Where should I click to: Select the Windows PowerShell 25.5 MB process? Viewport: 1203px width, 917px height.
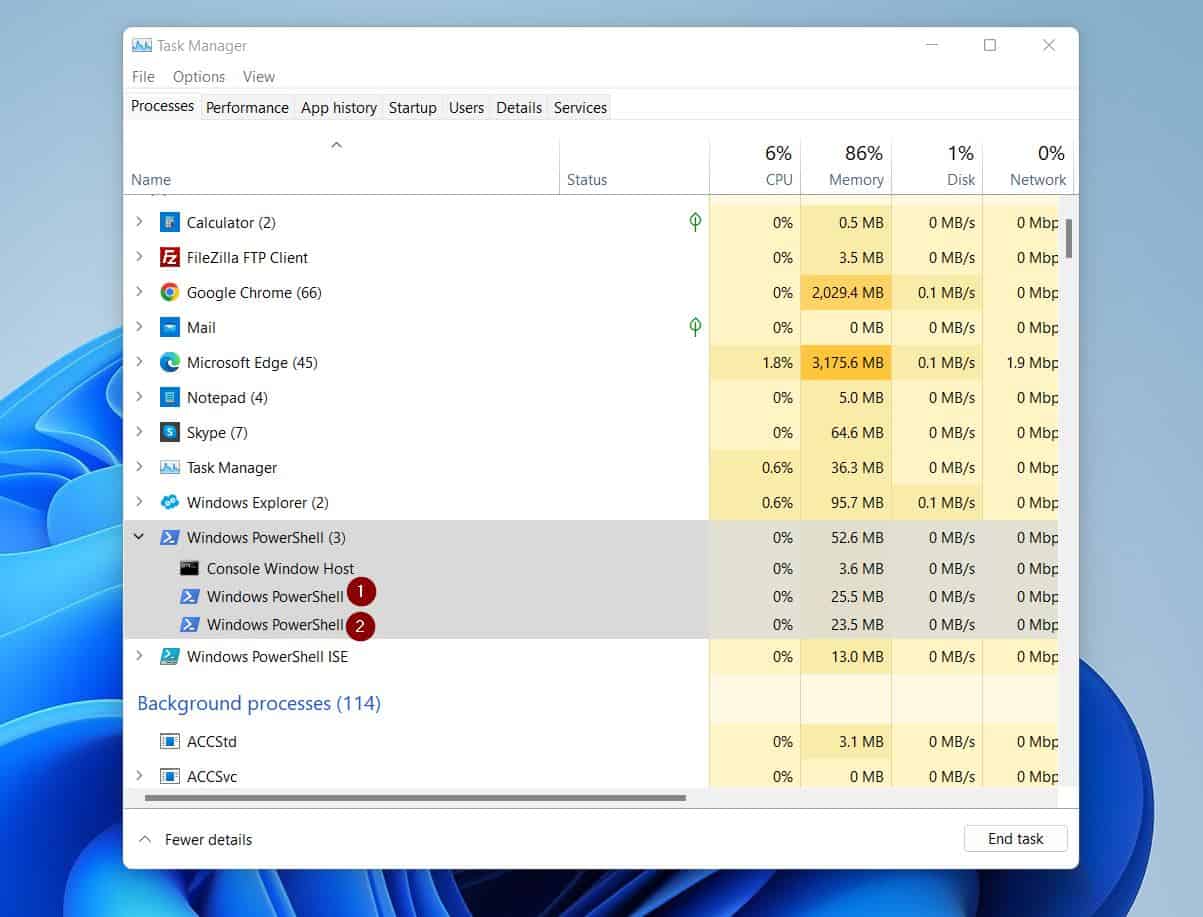(590, 596)
